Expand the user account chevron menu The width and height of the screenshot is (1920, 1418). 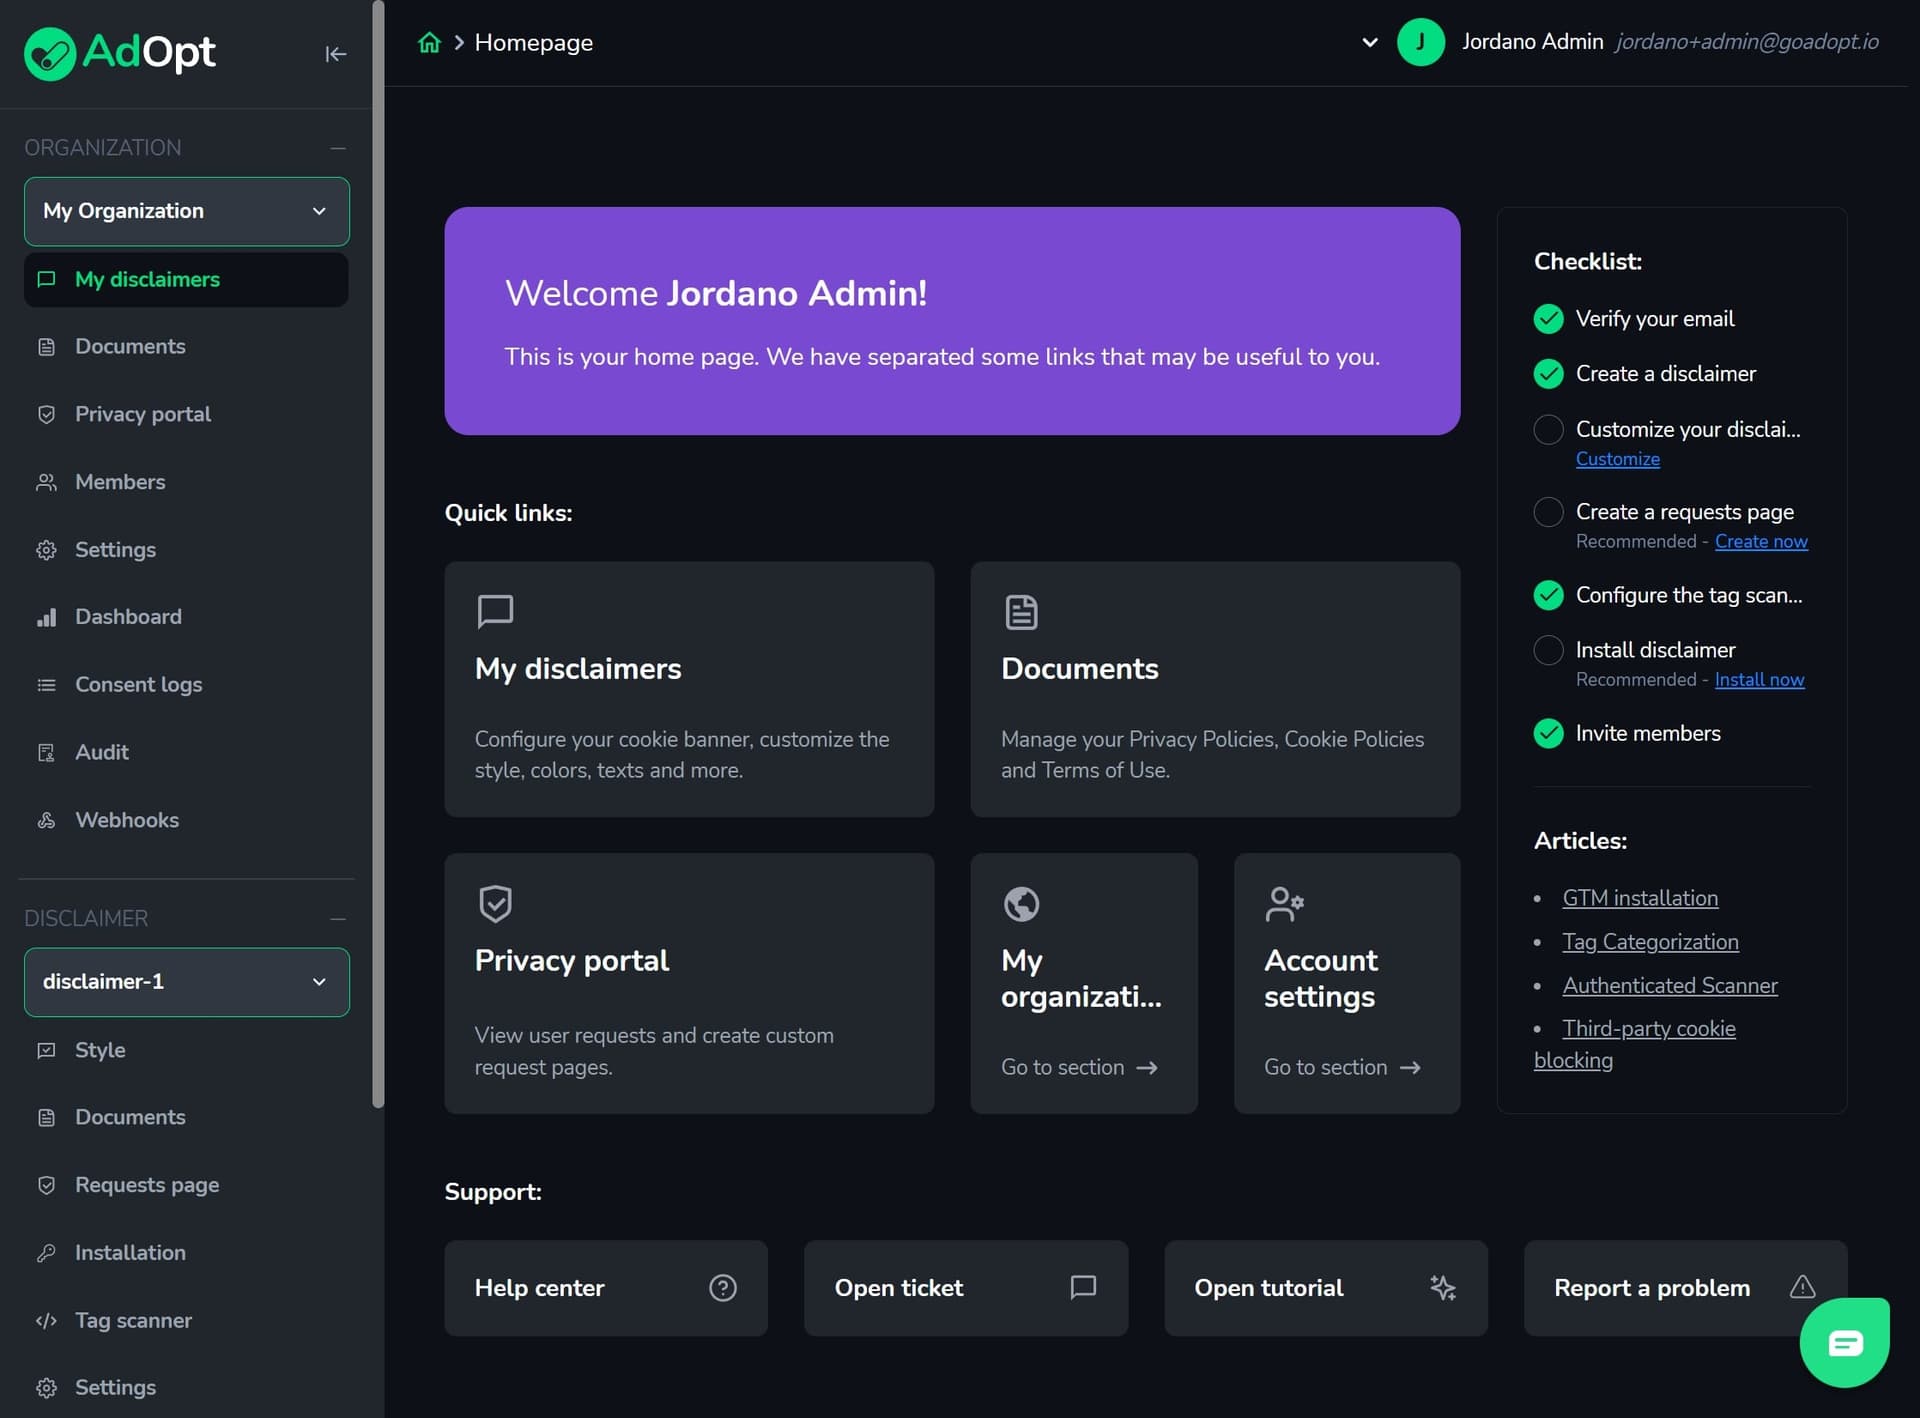[x=1370, y=42]
